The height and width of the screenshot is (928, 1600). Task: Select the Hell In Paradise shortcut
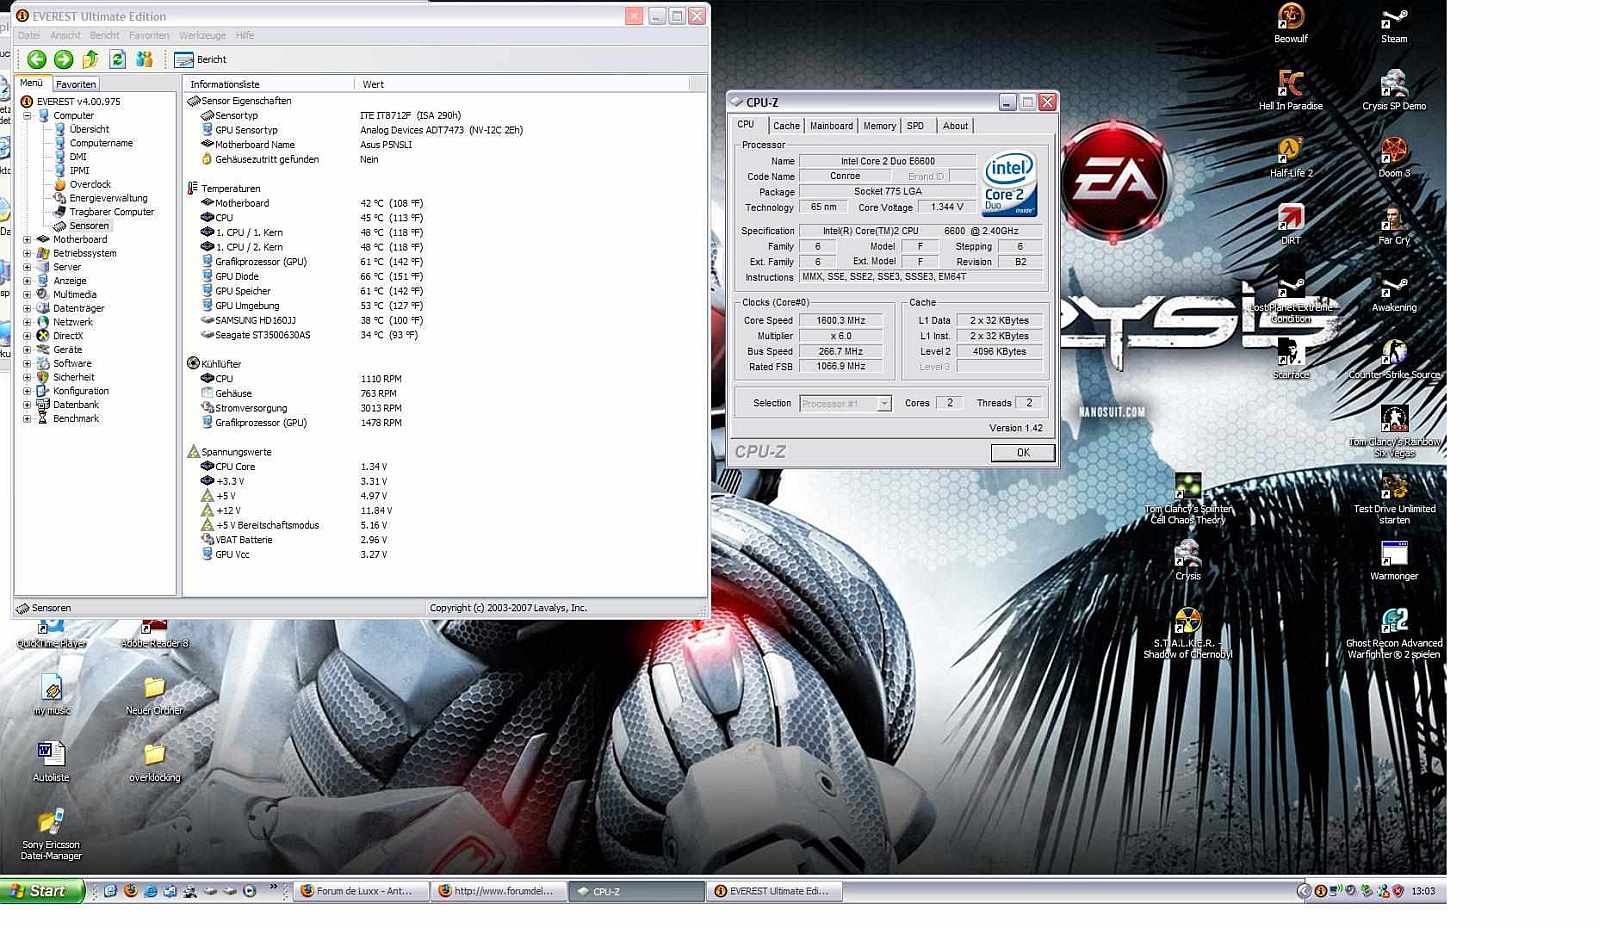pos(1290,90)
